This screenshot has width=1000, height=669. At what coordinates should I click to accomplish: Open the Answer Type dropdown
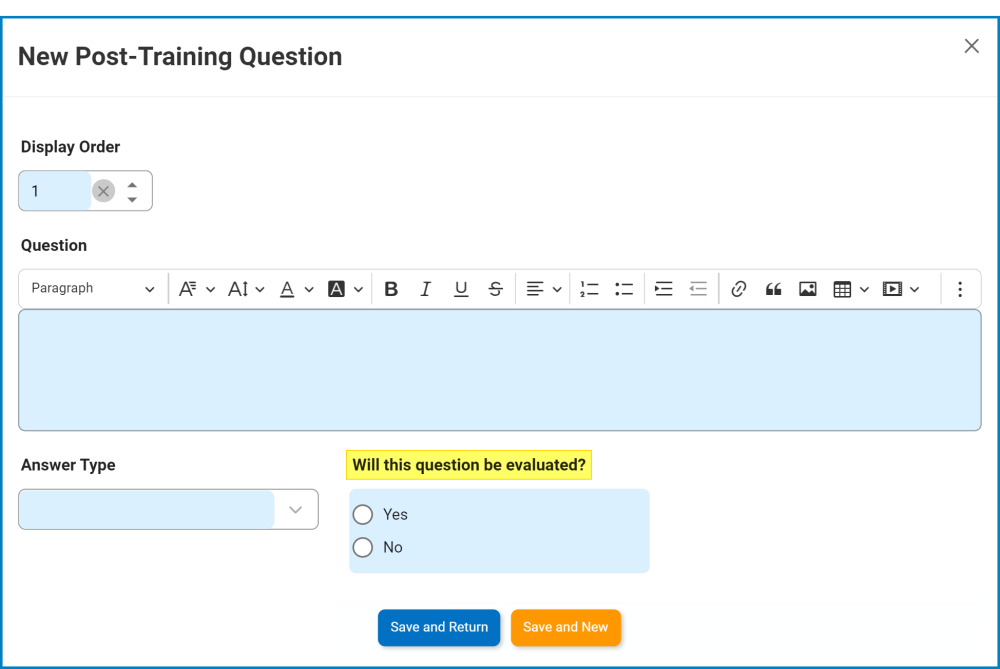[295, 509]
